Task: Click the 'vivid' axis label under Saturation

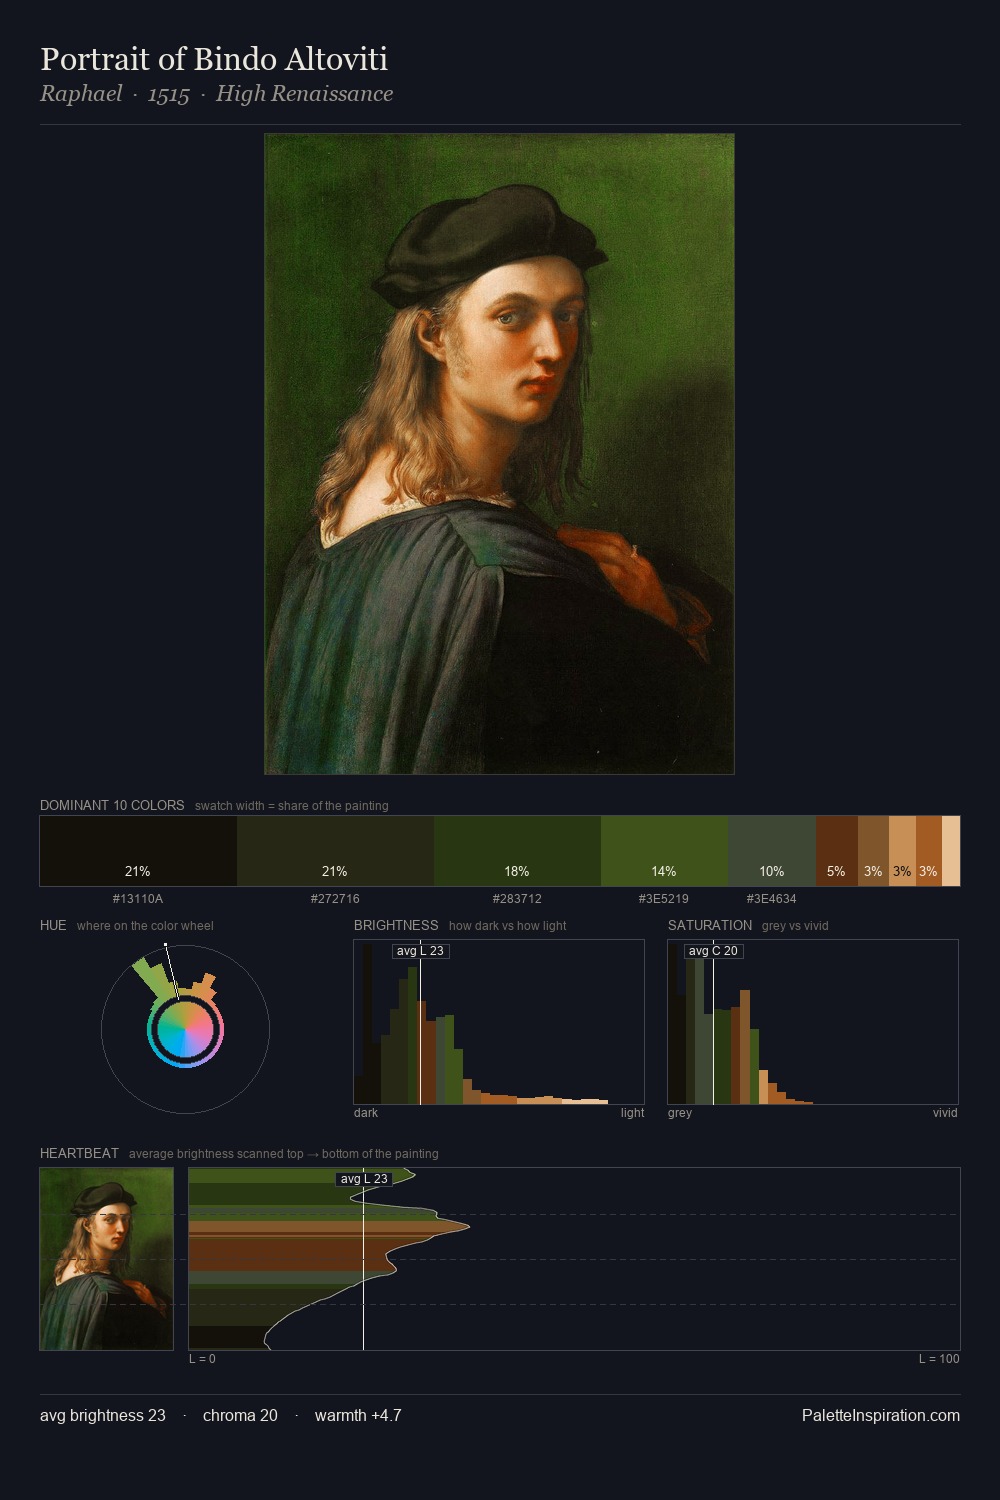Action: [945, 1113]
